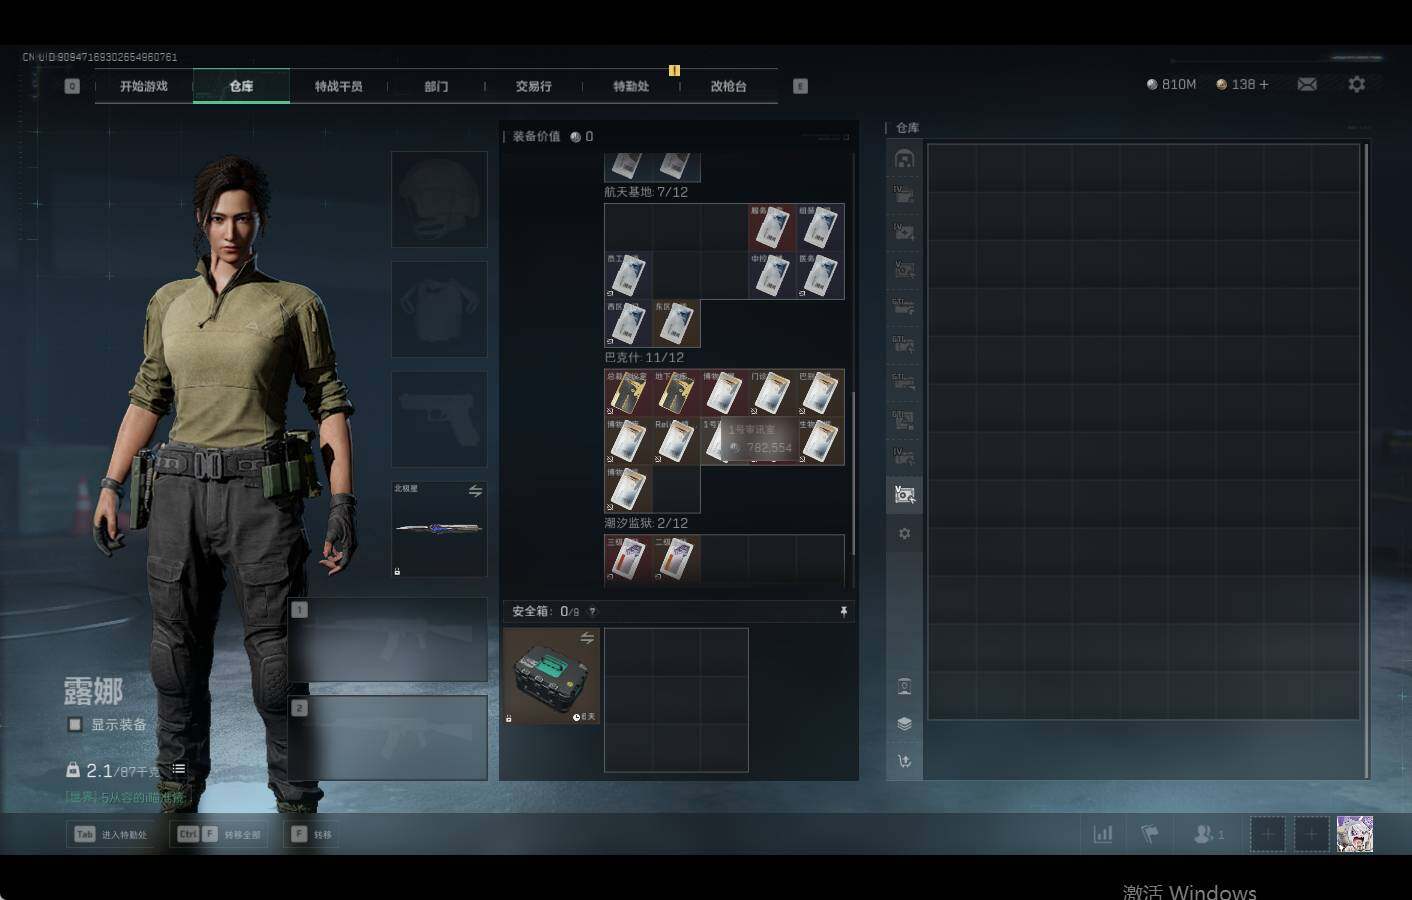The image size is (1412, 900).
Task: Click the 进入特勤处 Tab shortcut button
Action: [x=111, y=834]
